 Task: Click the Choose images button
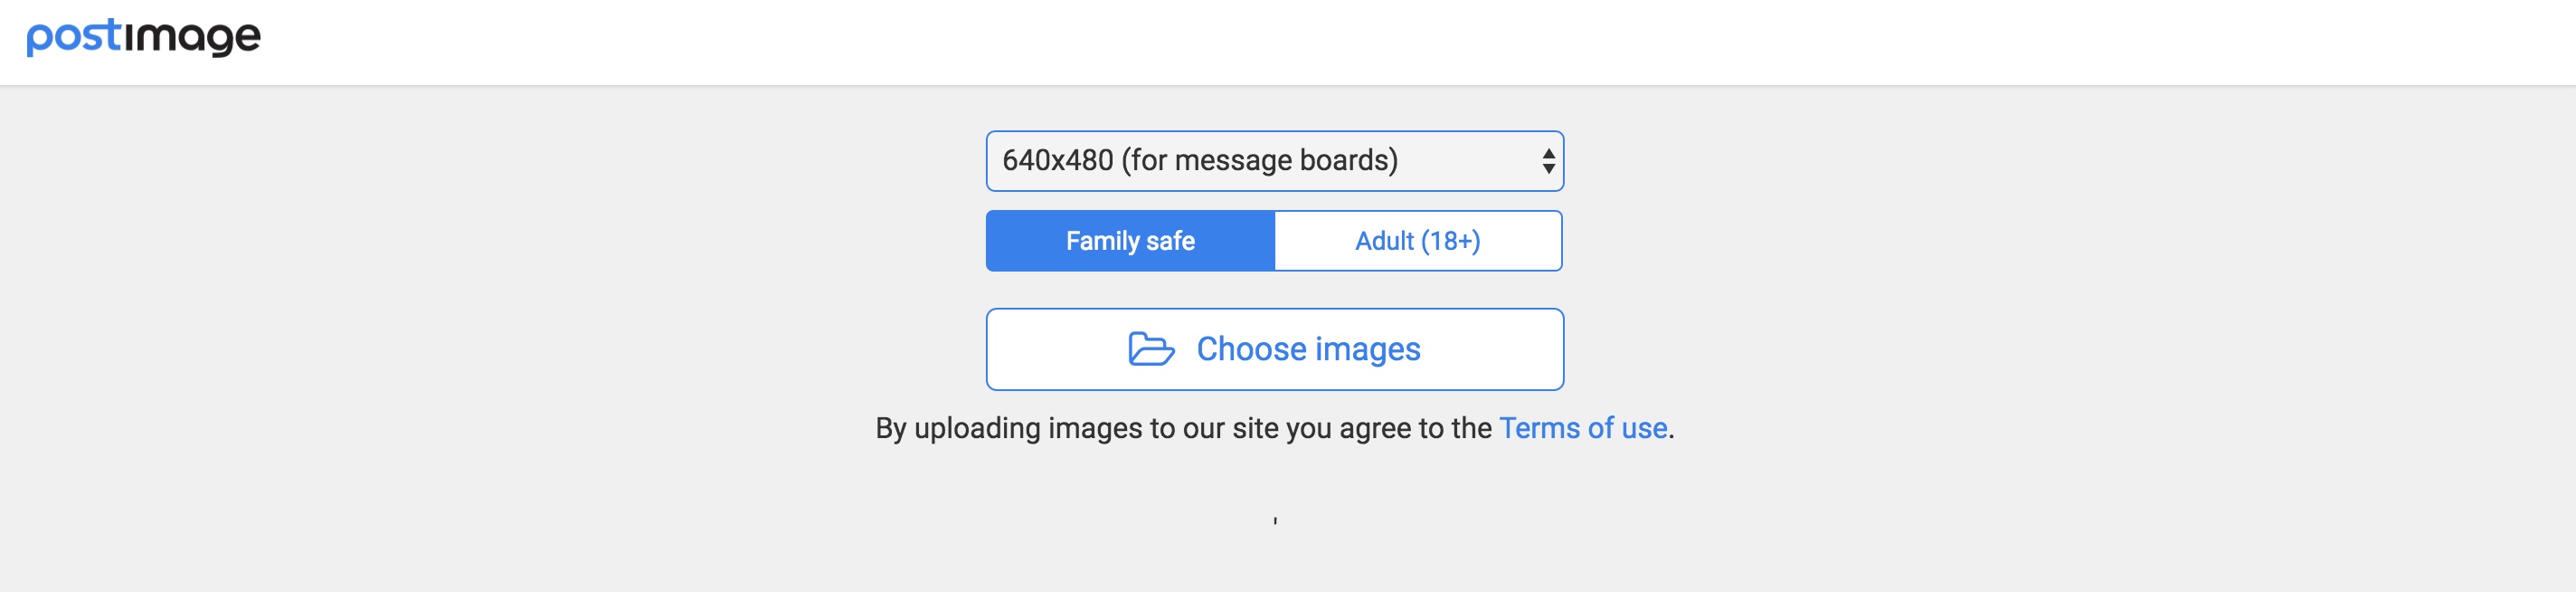(1274, 349)
